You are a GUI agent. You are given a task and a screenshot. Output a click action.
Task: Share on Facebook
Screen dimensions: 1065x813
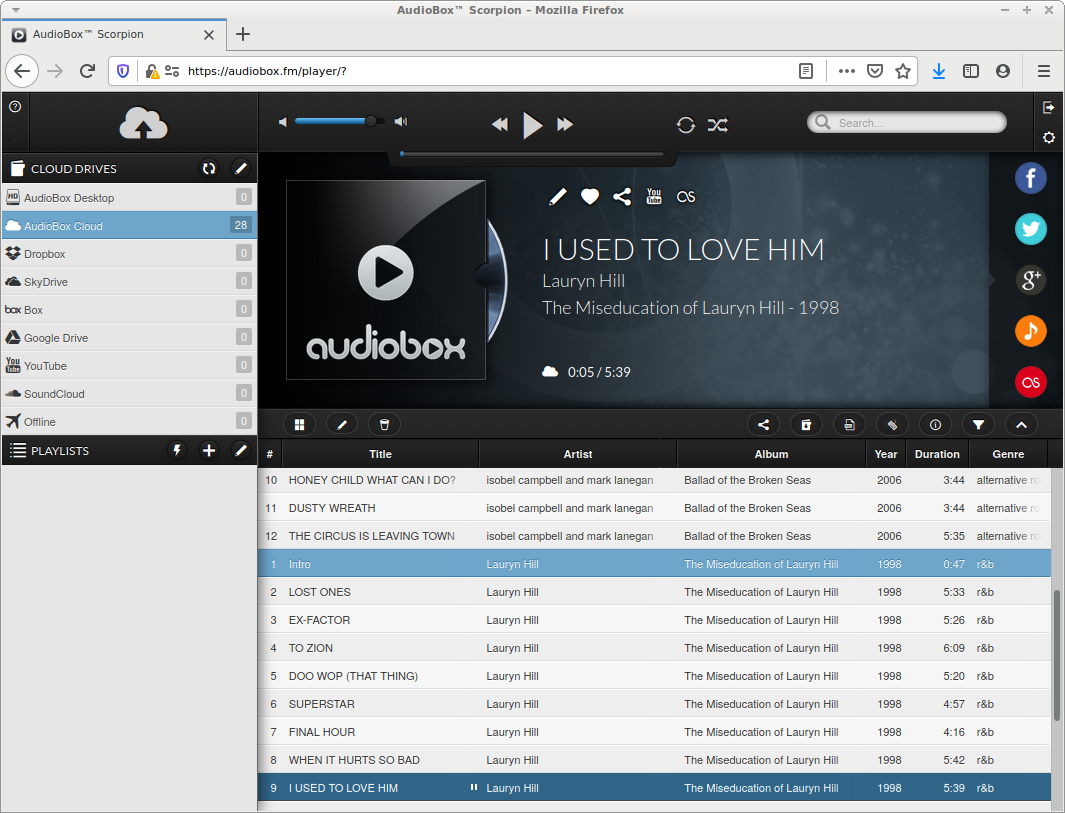(x=1030, y=179)
